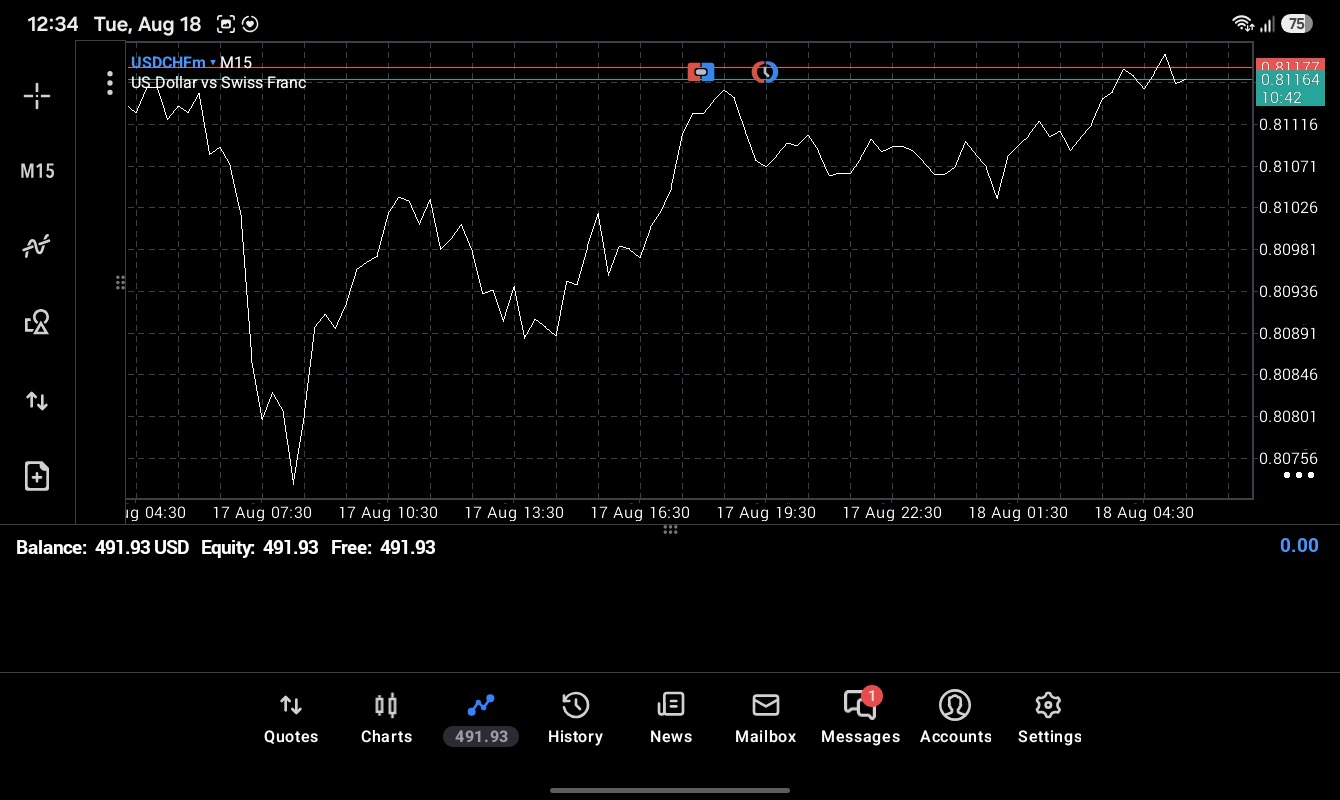This screenshot has width=1340, height=800.
Task: Open the chart indicators icon
Action: tap(37, 246)
